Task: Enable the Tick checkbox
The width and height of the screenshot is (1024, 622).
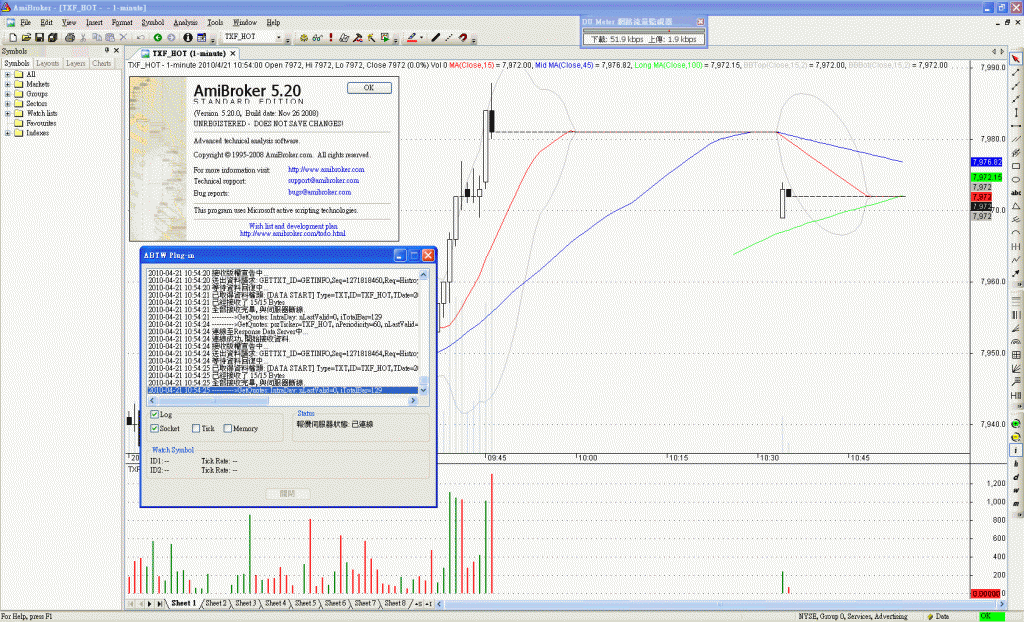Action: [196, 429]
